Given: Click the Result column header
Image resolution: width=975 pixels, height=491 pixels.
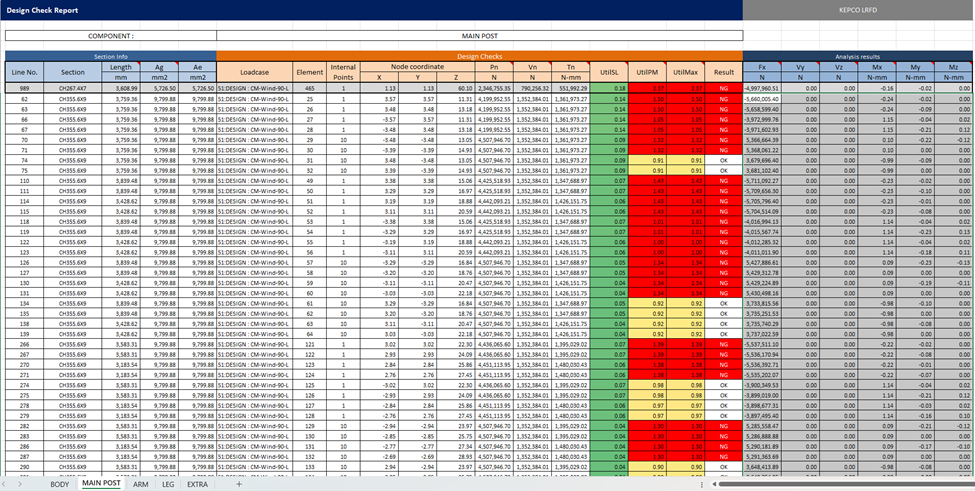Looking at the screenshot, I should [x=724, y=72].
